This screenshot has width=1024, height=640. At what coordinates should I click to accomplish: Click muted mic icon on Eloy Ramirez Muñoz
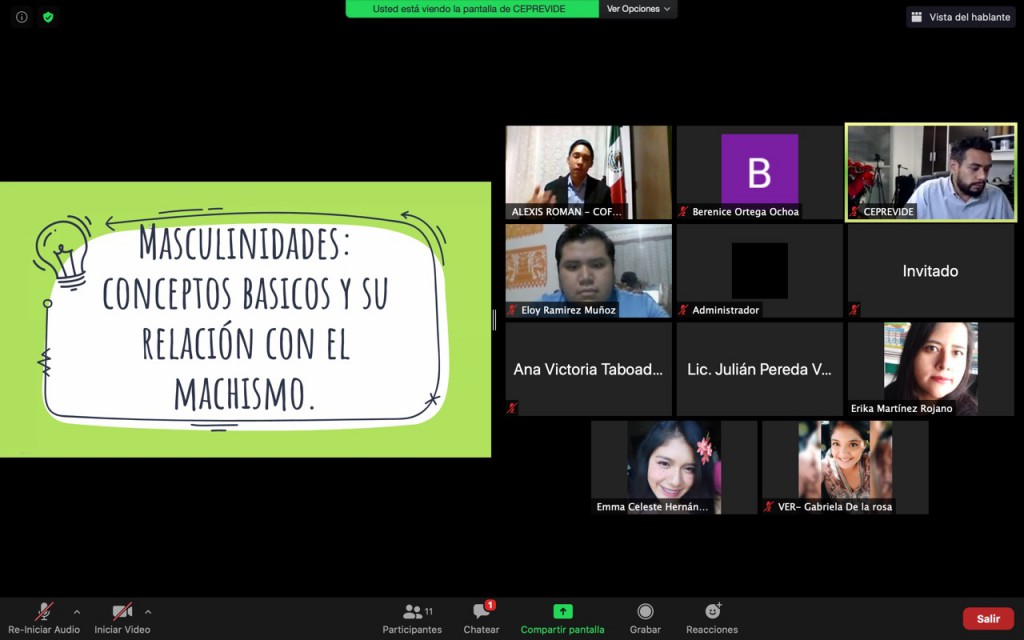pyautogui.click(x=512, y=310)
